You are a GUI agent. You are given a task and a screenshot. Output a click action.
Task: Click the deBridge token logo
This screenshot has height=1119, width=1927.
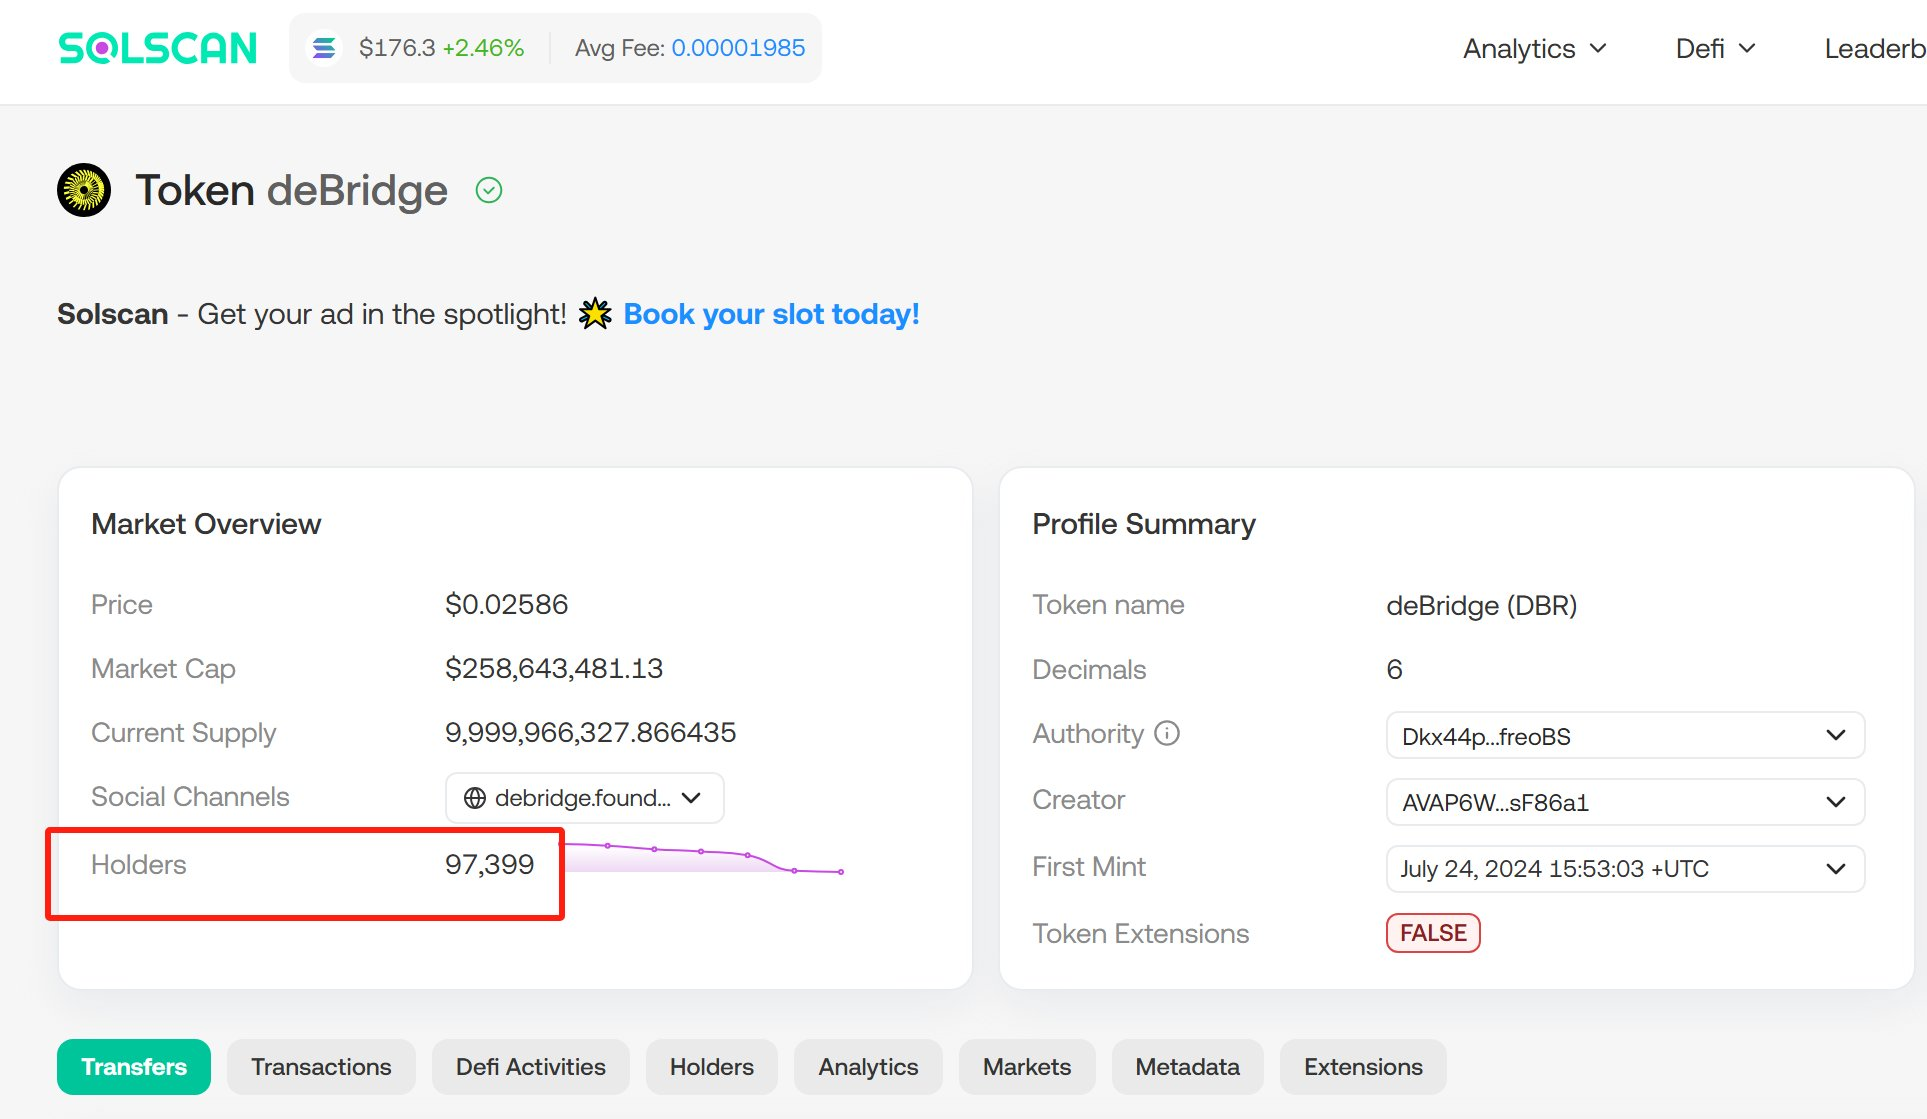(x=84, y=190)
